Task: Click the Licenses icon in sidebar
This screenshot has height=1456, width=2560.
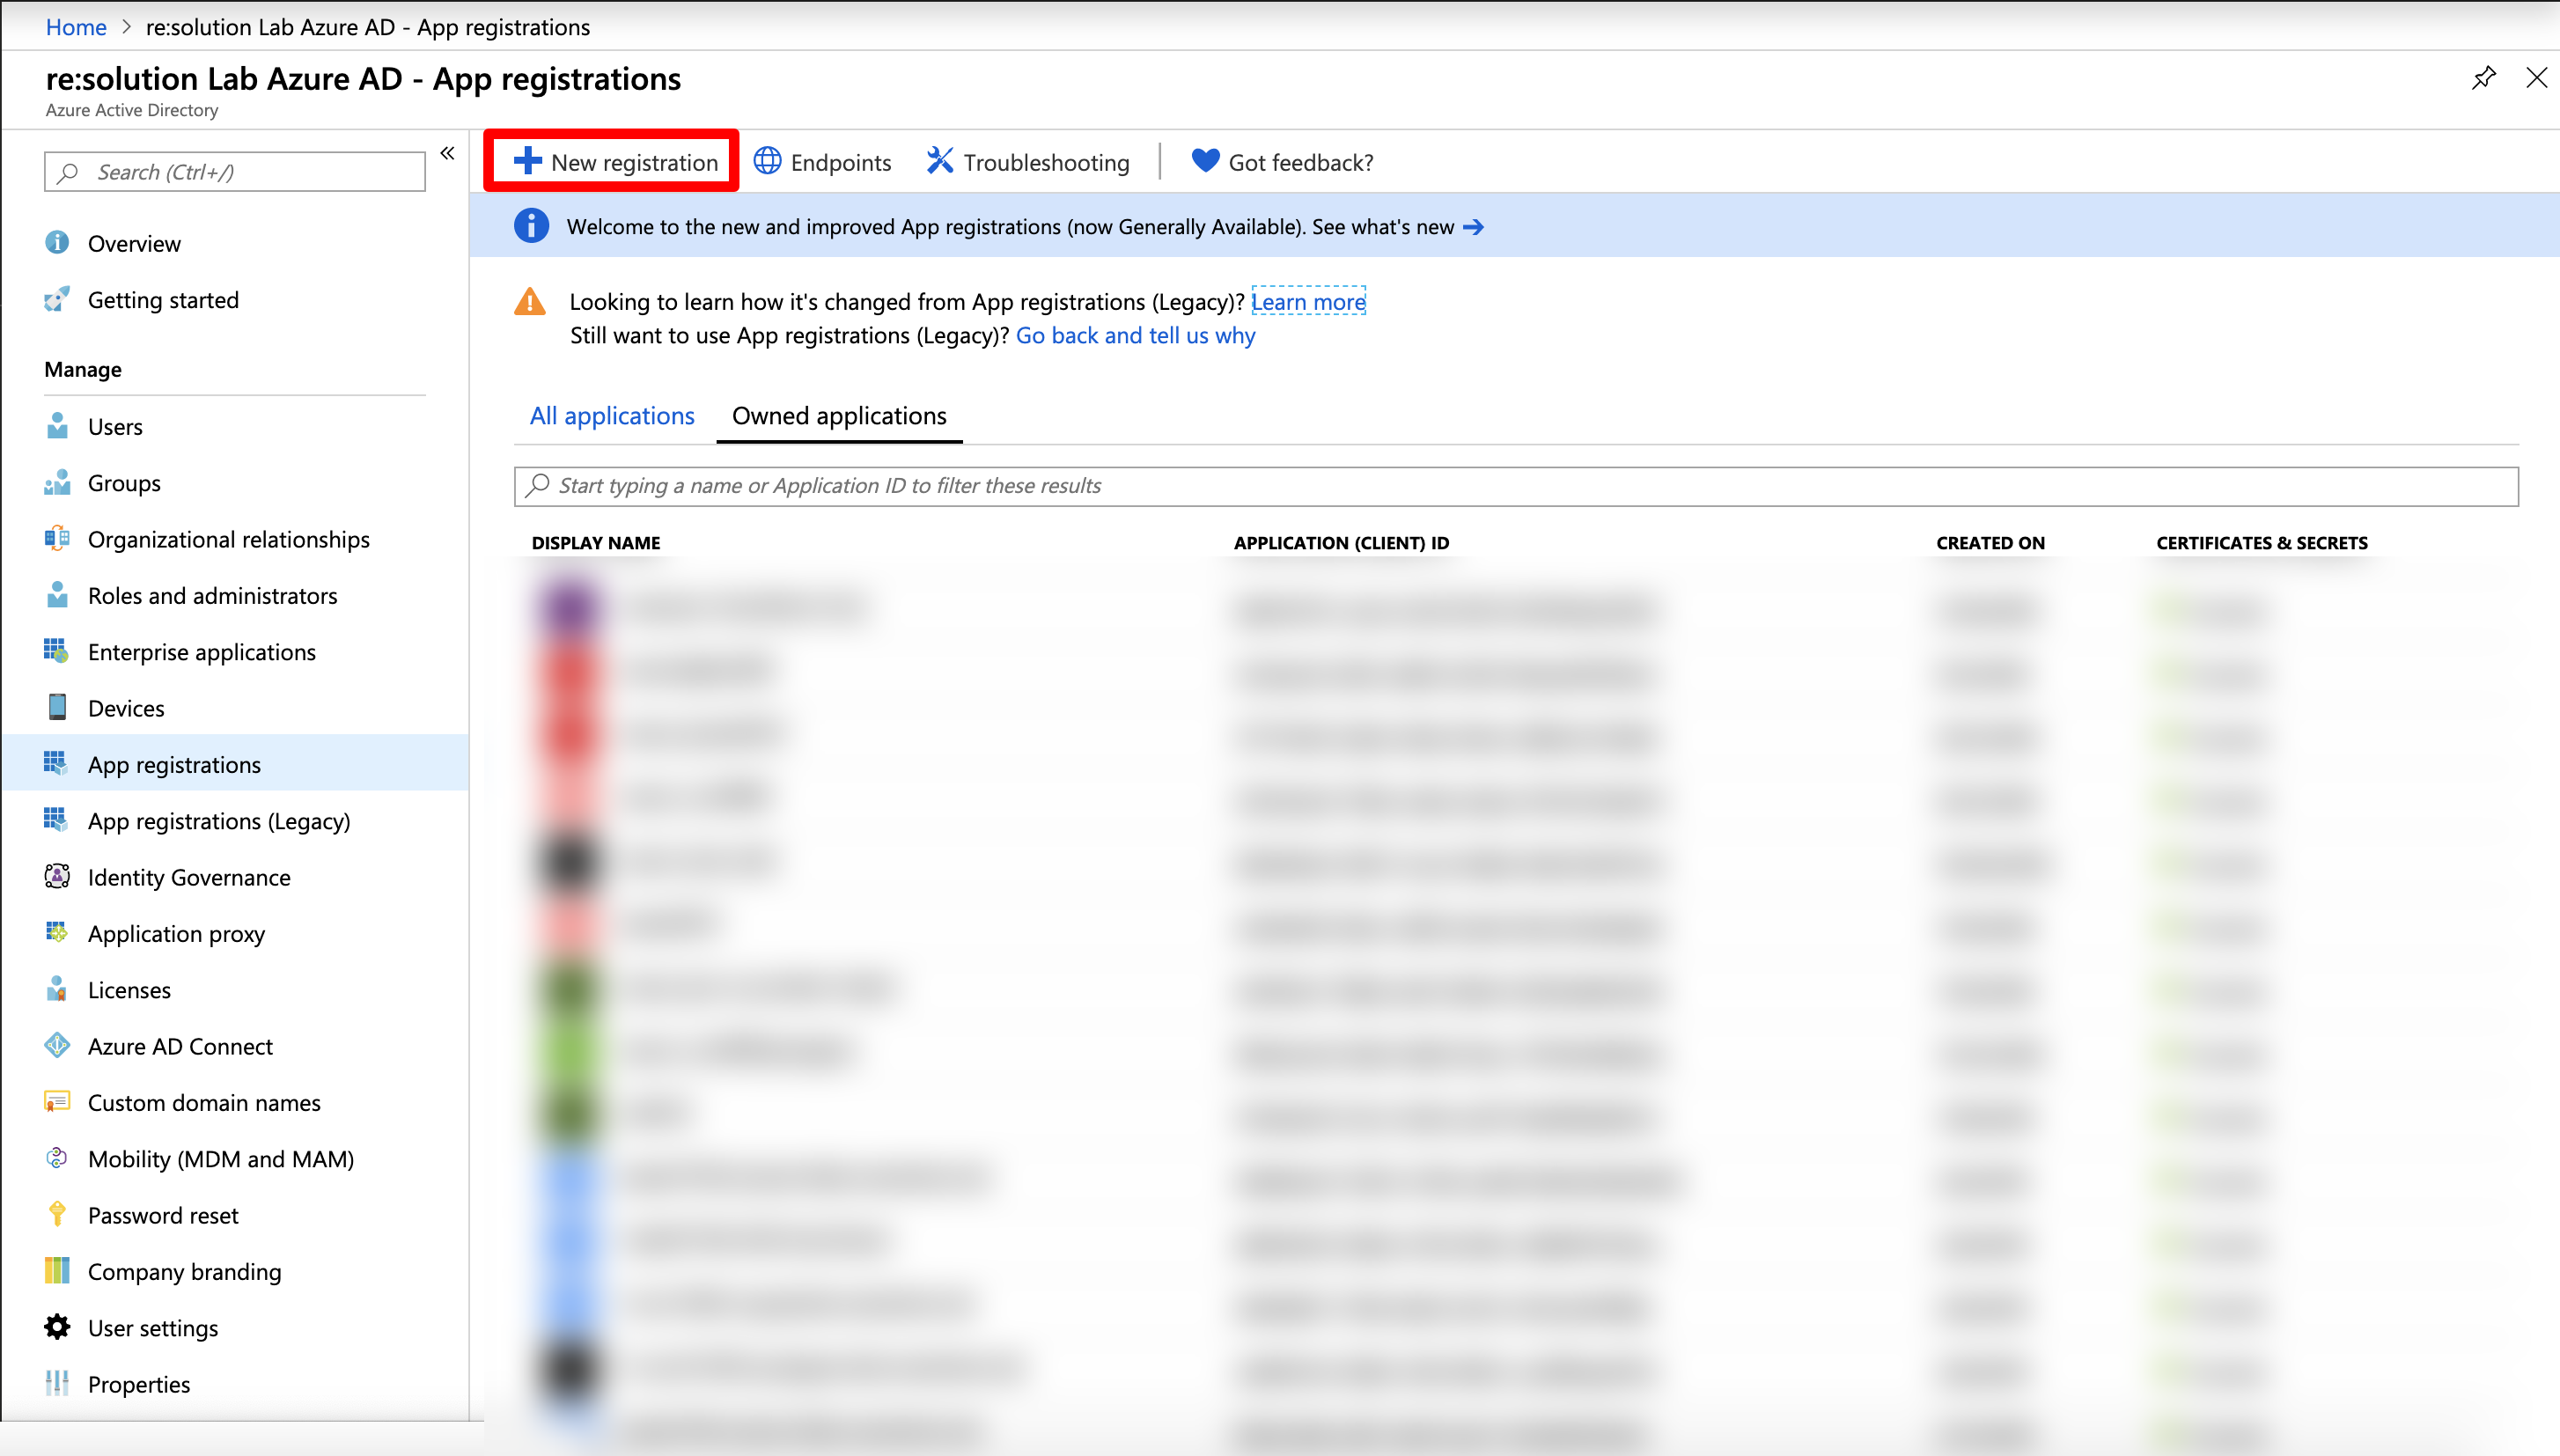Action: pyautogui.click(x=57, y=989)
